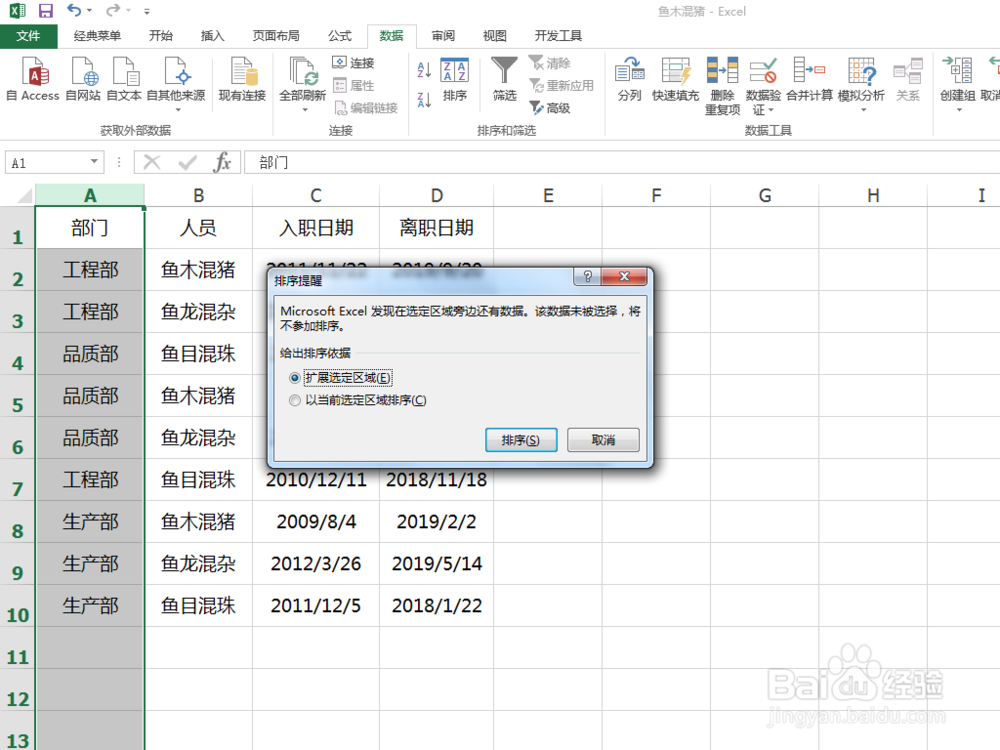Open the 文件 (File) tab
1000x750 pixels.
[x=28, y=36]
